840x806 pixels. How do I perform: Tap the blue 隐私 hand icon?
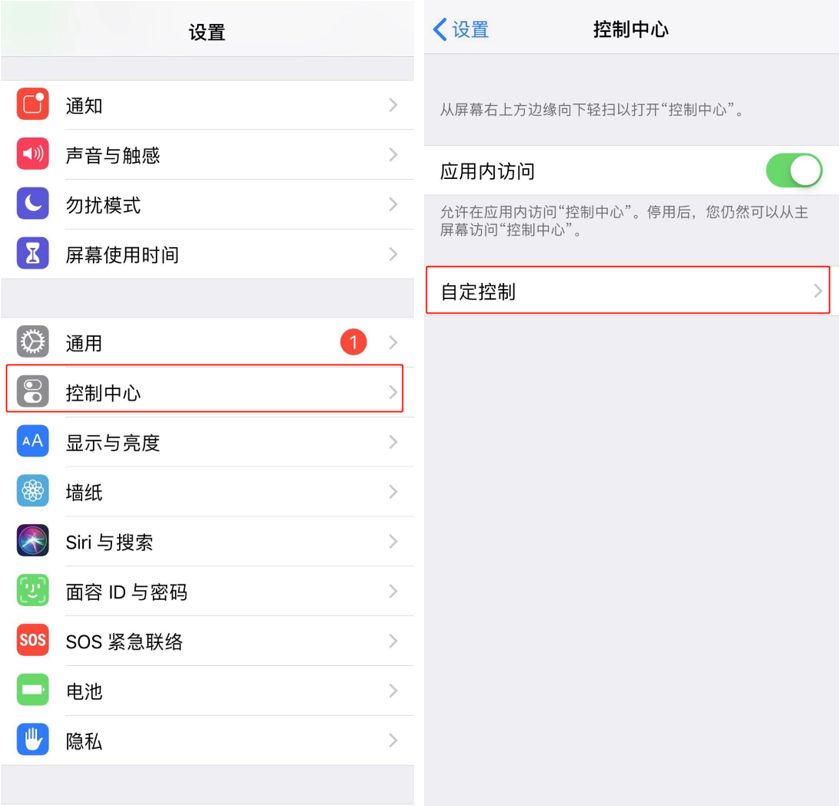click(33, 740)
